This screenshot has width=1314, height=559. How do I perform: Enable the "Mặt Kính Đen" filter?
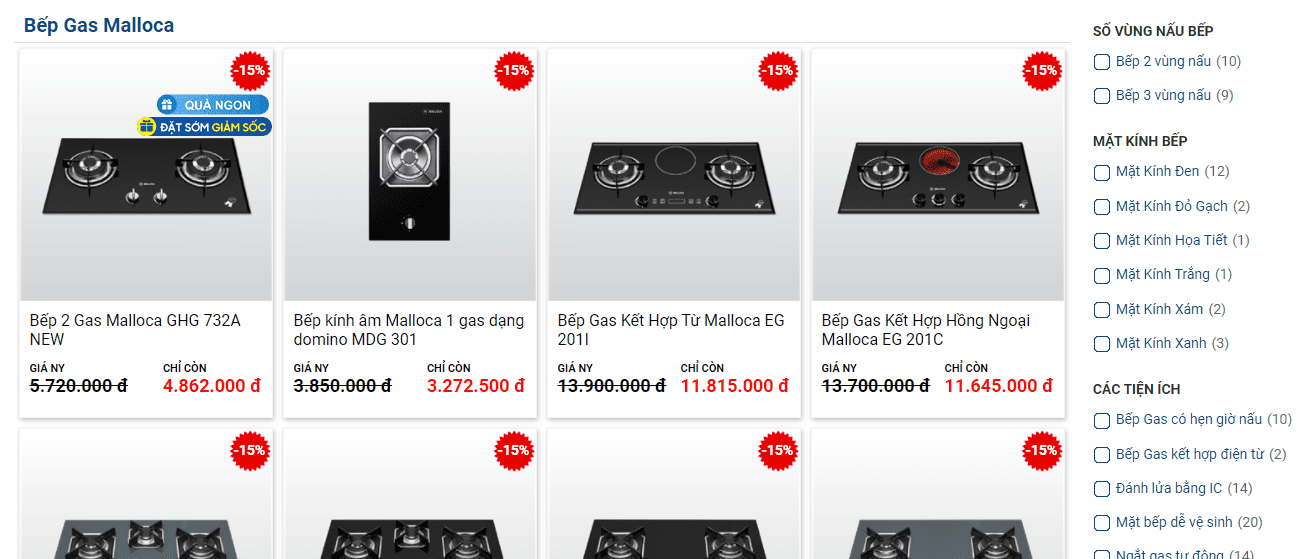pos(1102,172)
